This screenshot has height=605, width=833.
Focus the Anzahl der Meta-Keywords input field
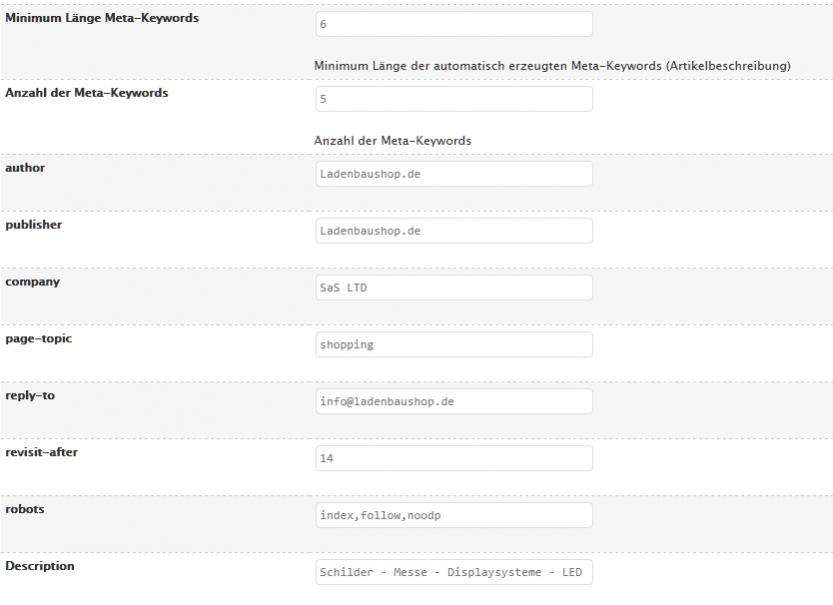[x=453, y=99]
